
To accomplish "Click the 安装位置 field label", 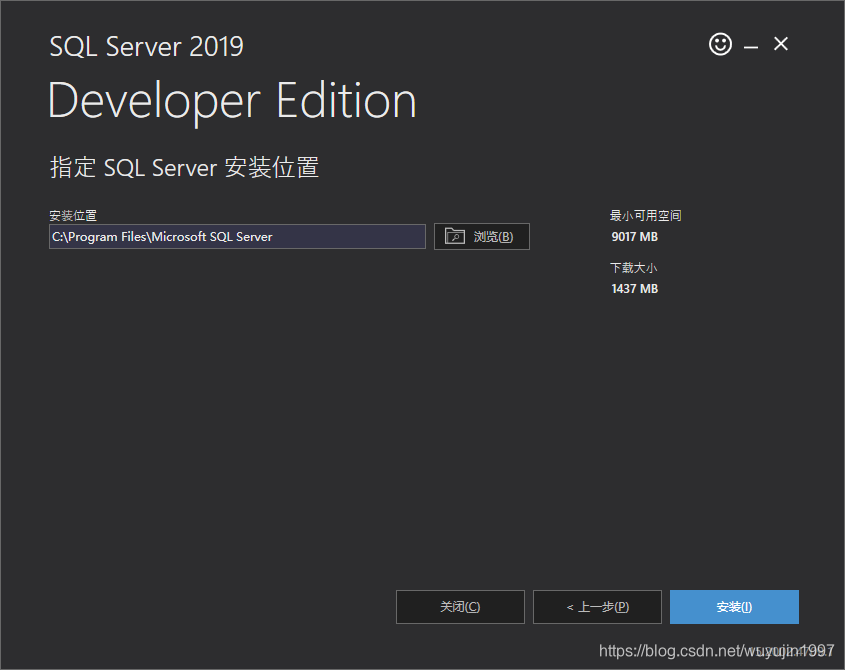I will [x=73, y=216].
